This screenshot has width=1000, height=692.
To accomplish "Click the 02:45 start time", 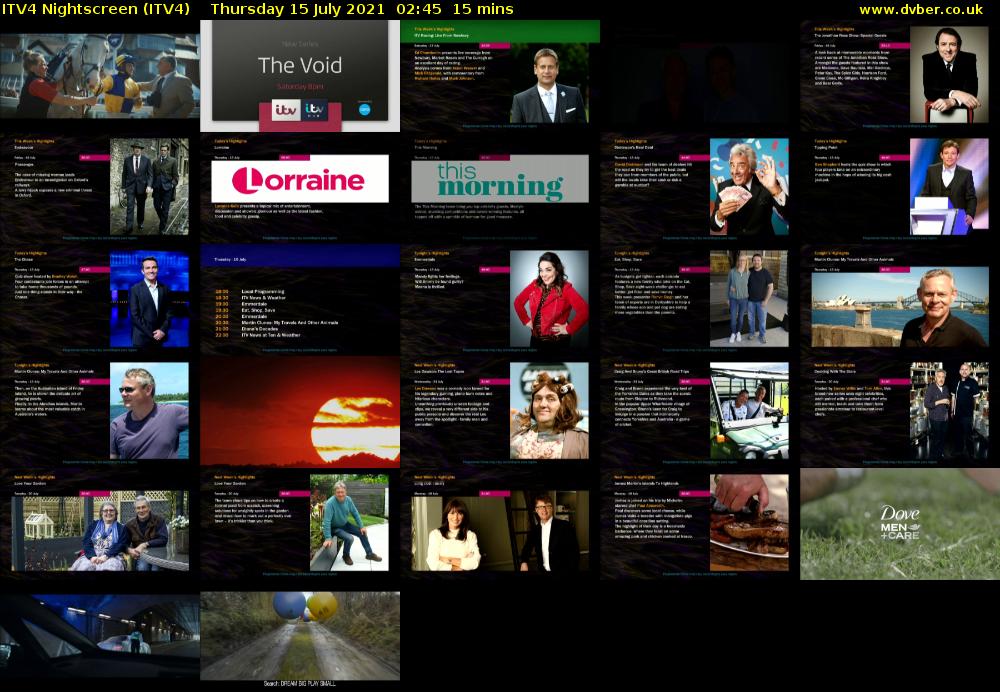I will pos(418,9).
